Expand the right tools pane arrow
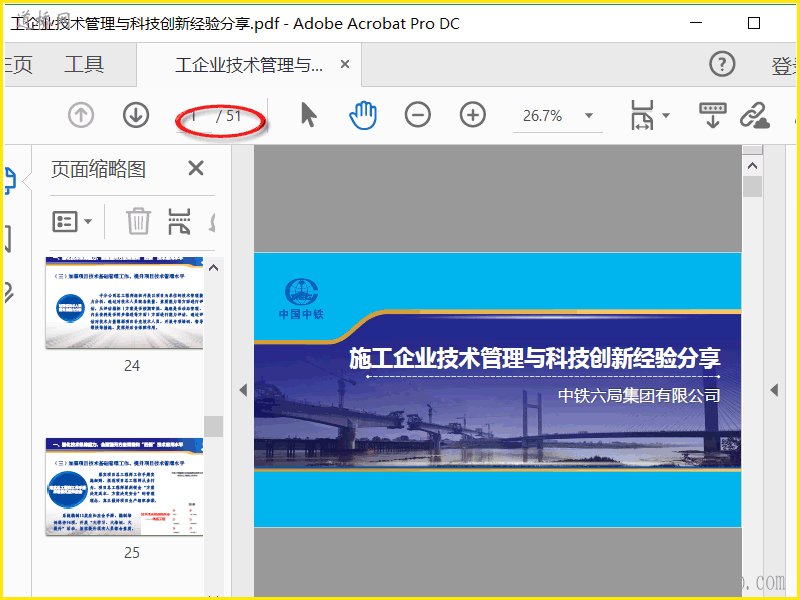 (x=774, y=390)
